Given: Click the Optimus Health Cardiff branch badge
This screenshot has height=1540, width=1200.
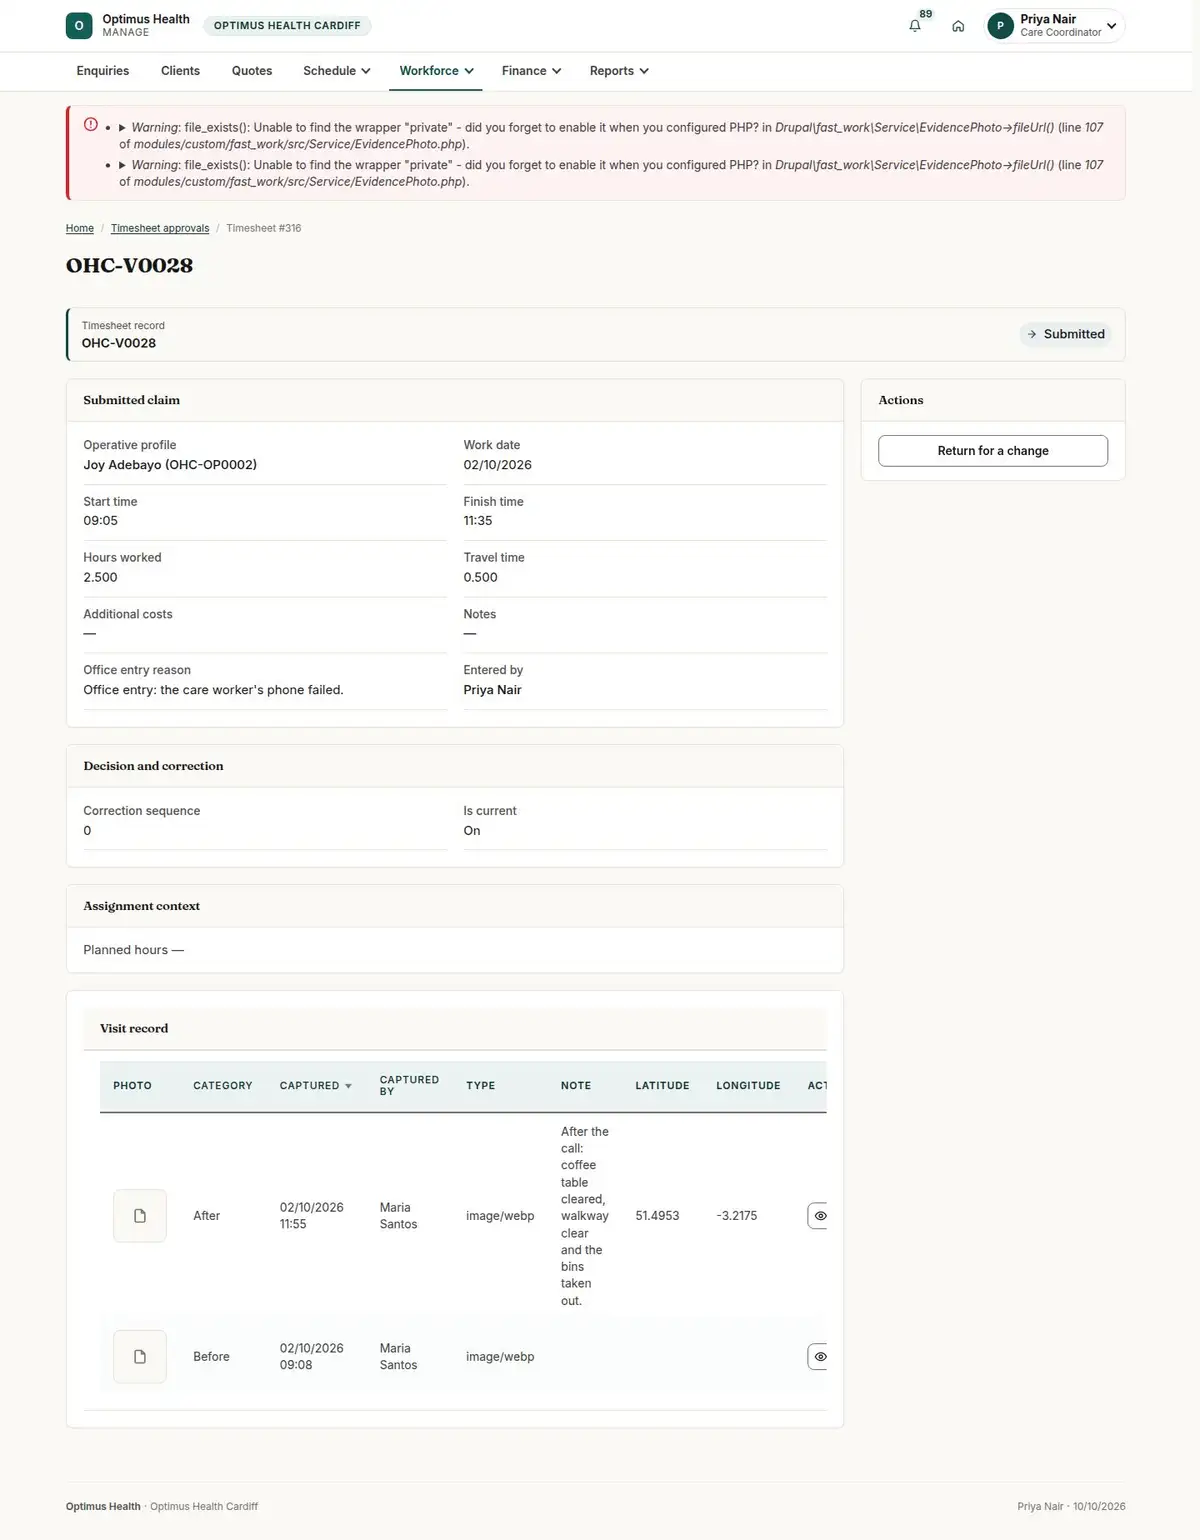Looking at the screenshot, I should click(x=287, y=26).
